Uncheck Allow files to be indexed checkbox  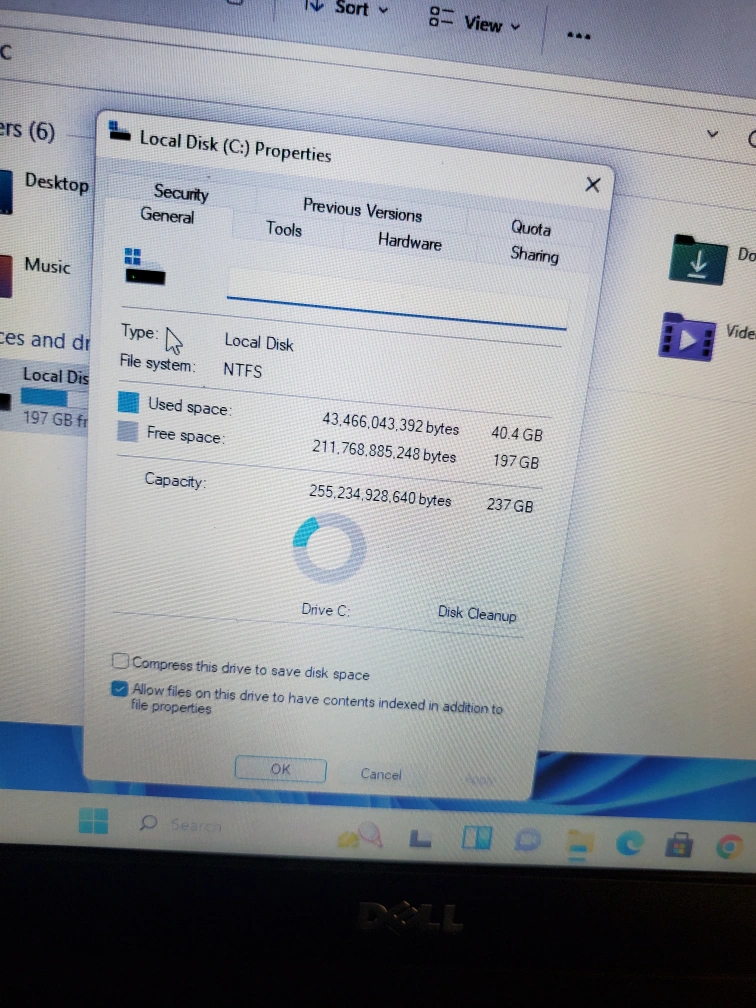pyautogui.click(x=119, y=689)
